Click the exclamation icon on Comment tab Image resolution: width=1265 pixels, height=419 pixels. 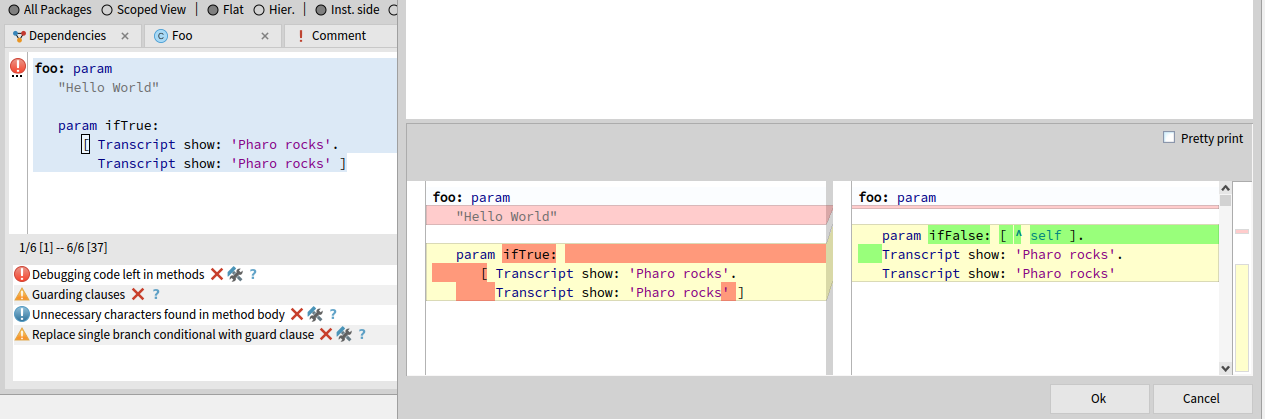301,36
